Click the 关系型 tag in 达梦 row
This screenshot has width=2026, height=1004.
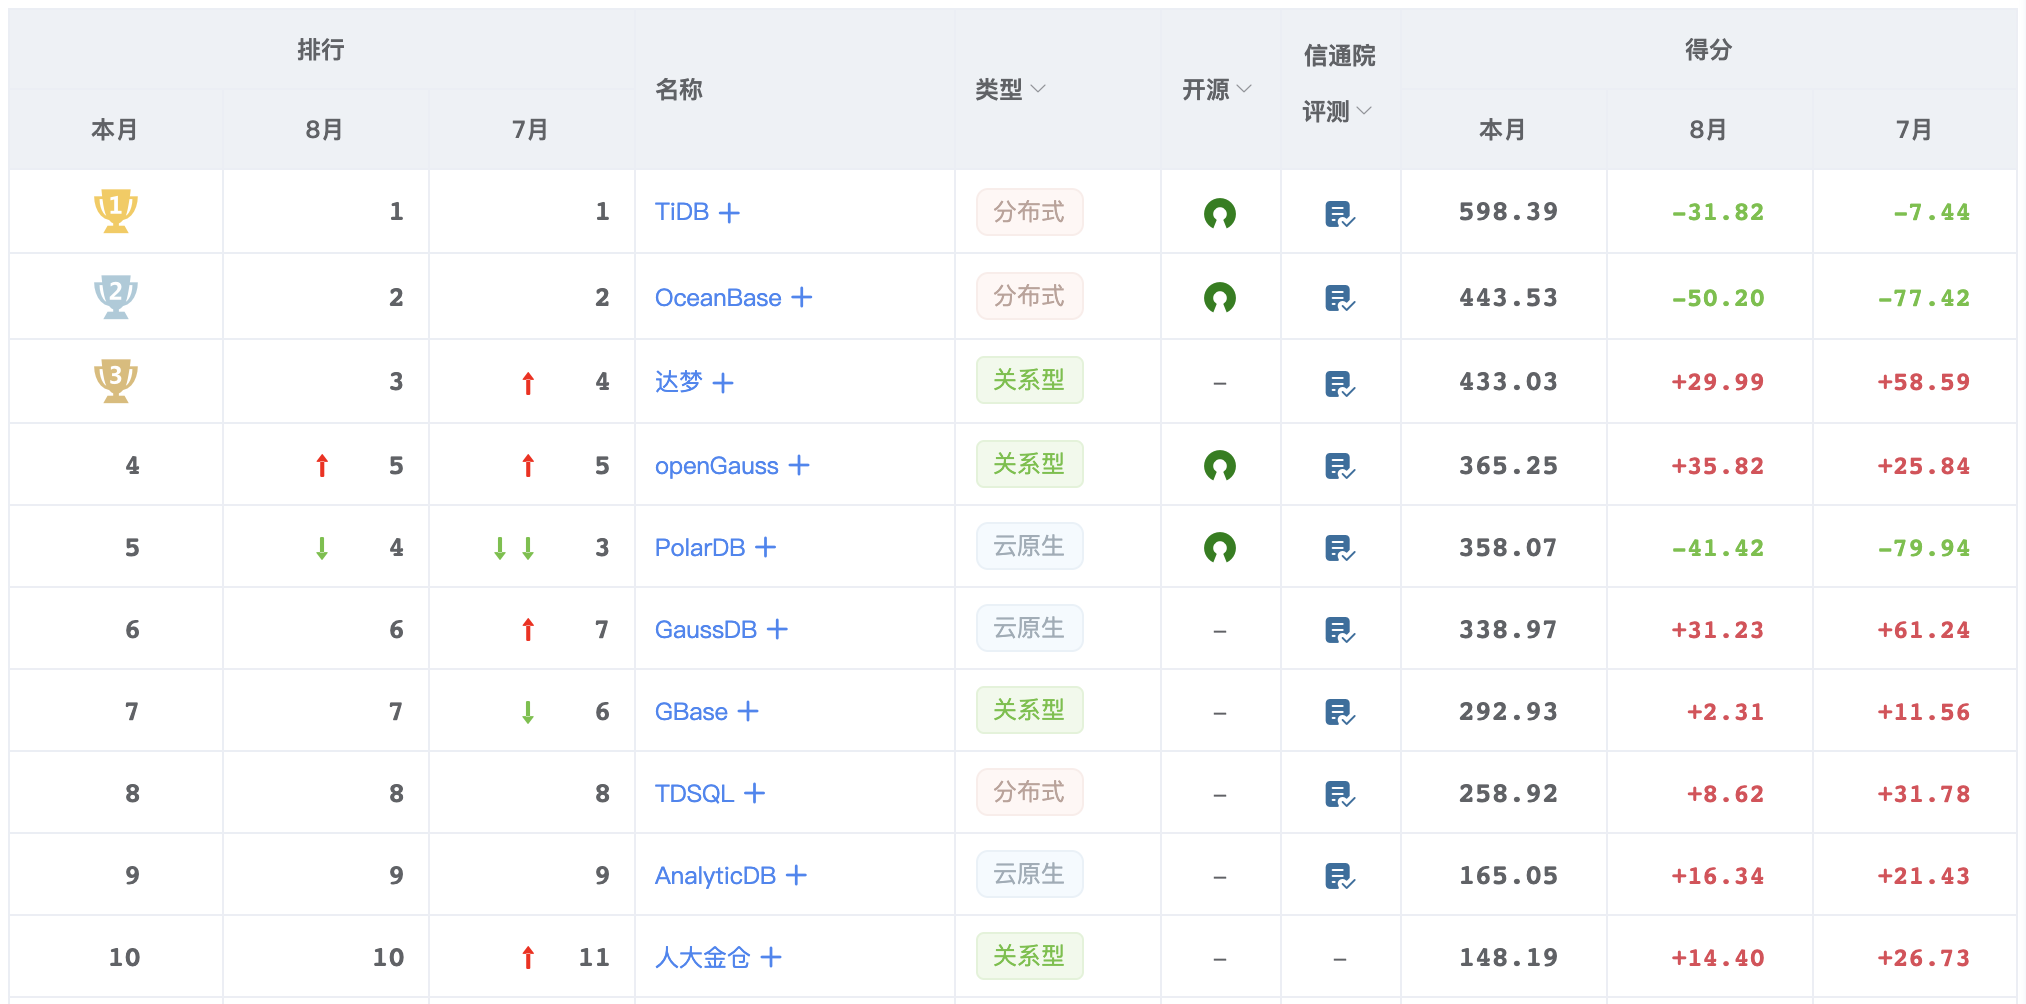1029,380
